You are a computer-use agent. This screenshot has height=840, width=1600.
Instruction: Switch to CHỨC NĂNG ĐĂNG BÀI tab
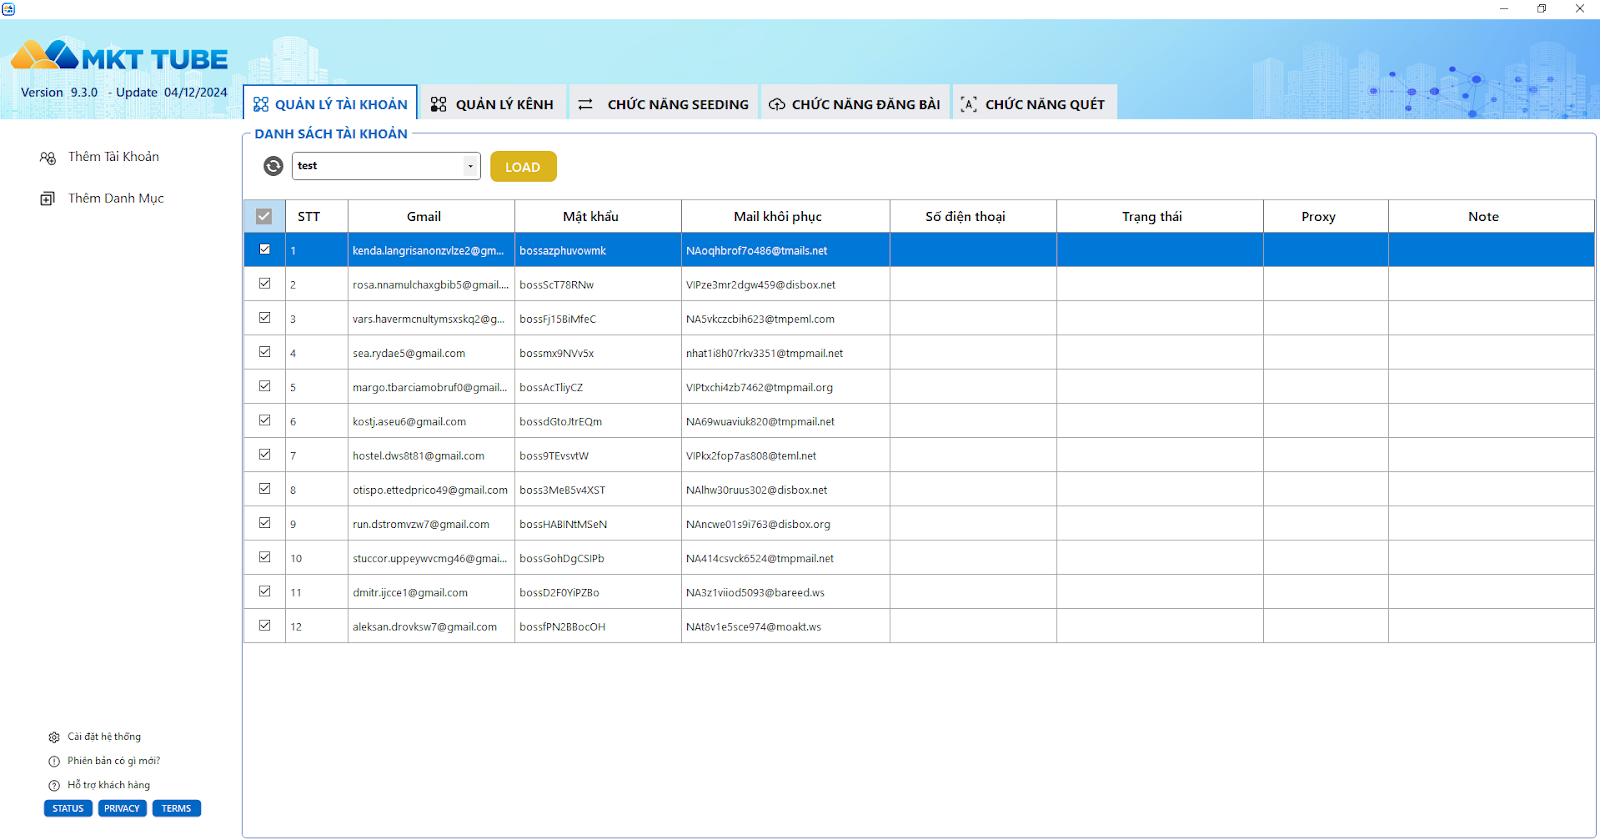(x=855, y=103)
